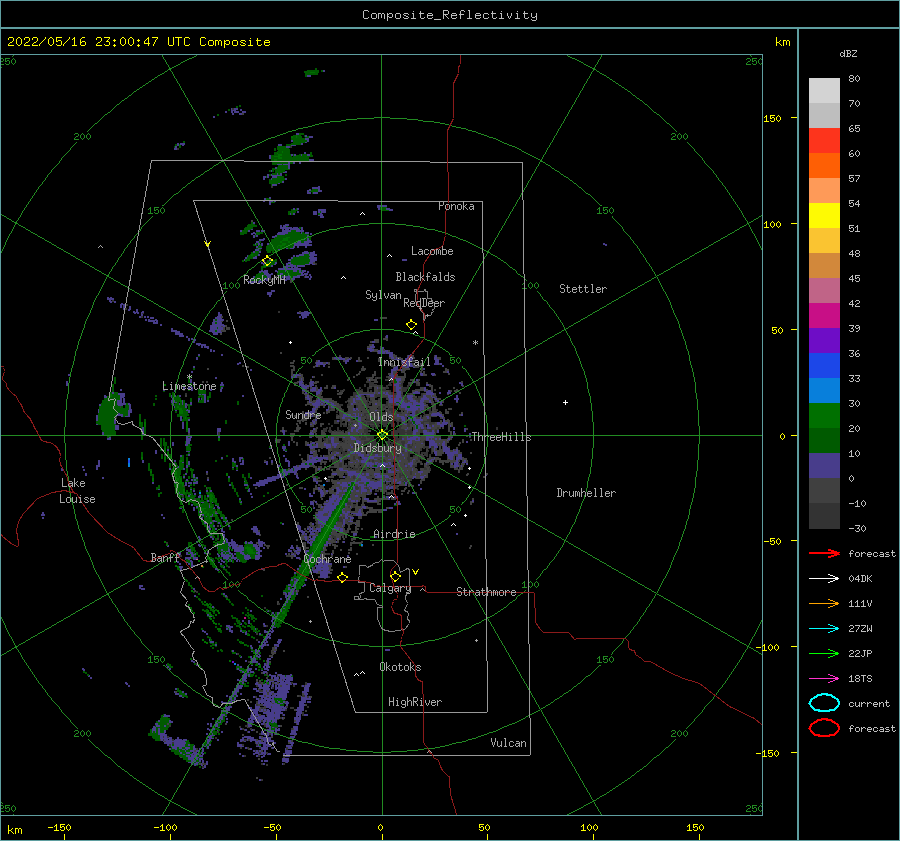Select the pink 45-42 dBZ swatch

pyautogui.click(x=824, y=290)
